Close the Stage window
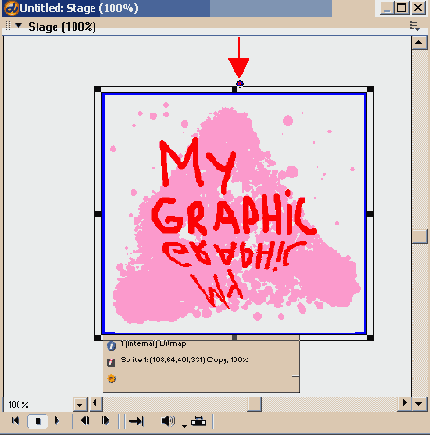 click(x=418, y=8)
